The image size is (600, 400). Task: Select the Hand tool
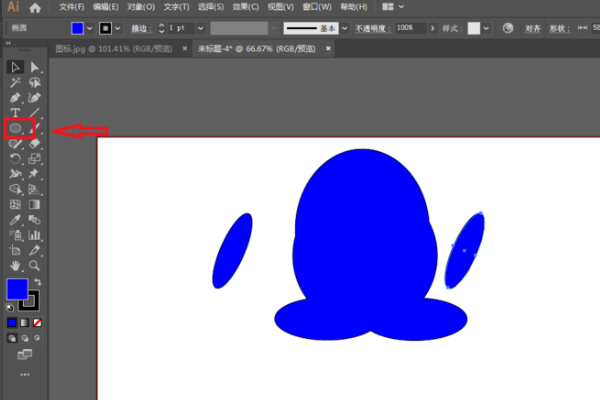pyautogui.click(x=16, y=266)
